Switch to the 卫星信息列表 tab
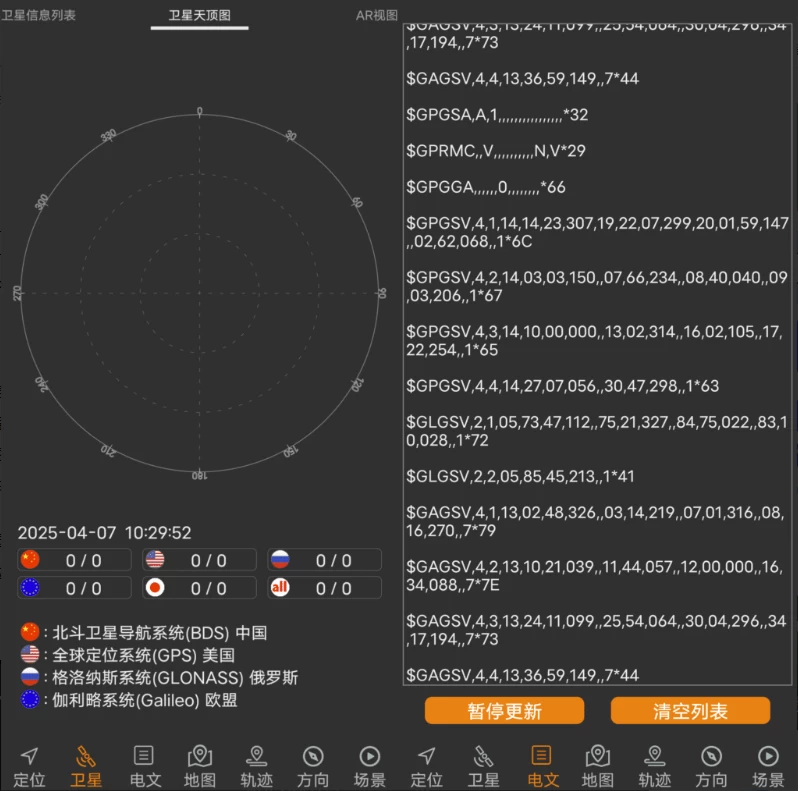The height and width of the screenshot is (791, 798). click(38, 15)
